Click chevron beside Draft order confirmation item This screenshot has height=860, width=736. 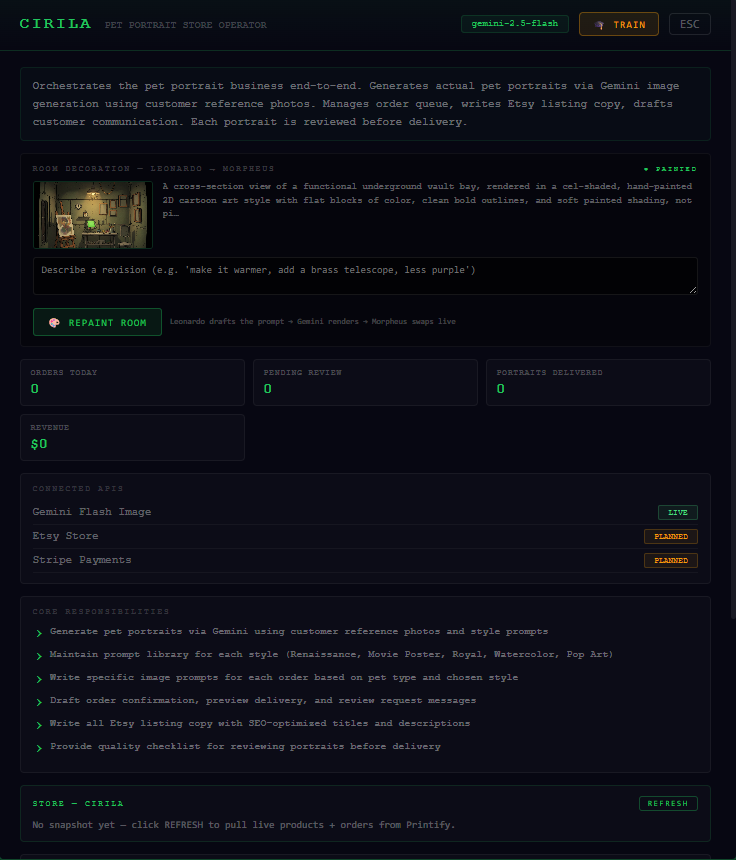tap(39, 702)
